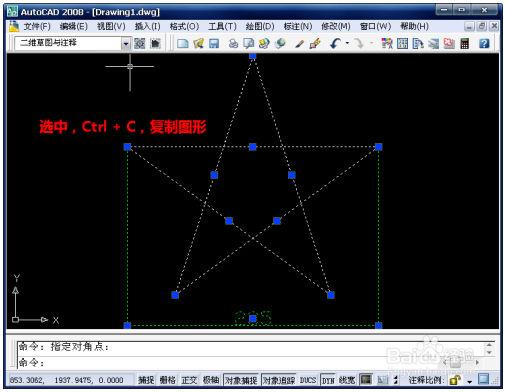Screen dimensions: 506x392
Task: Open status bar tray menu arrow
Action: click(x=470, y=381)
